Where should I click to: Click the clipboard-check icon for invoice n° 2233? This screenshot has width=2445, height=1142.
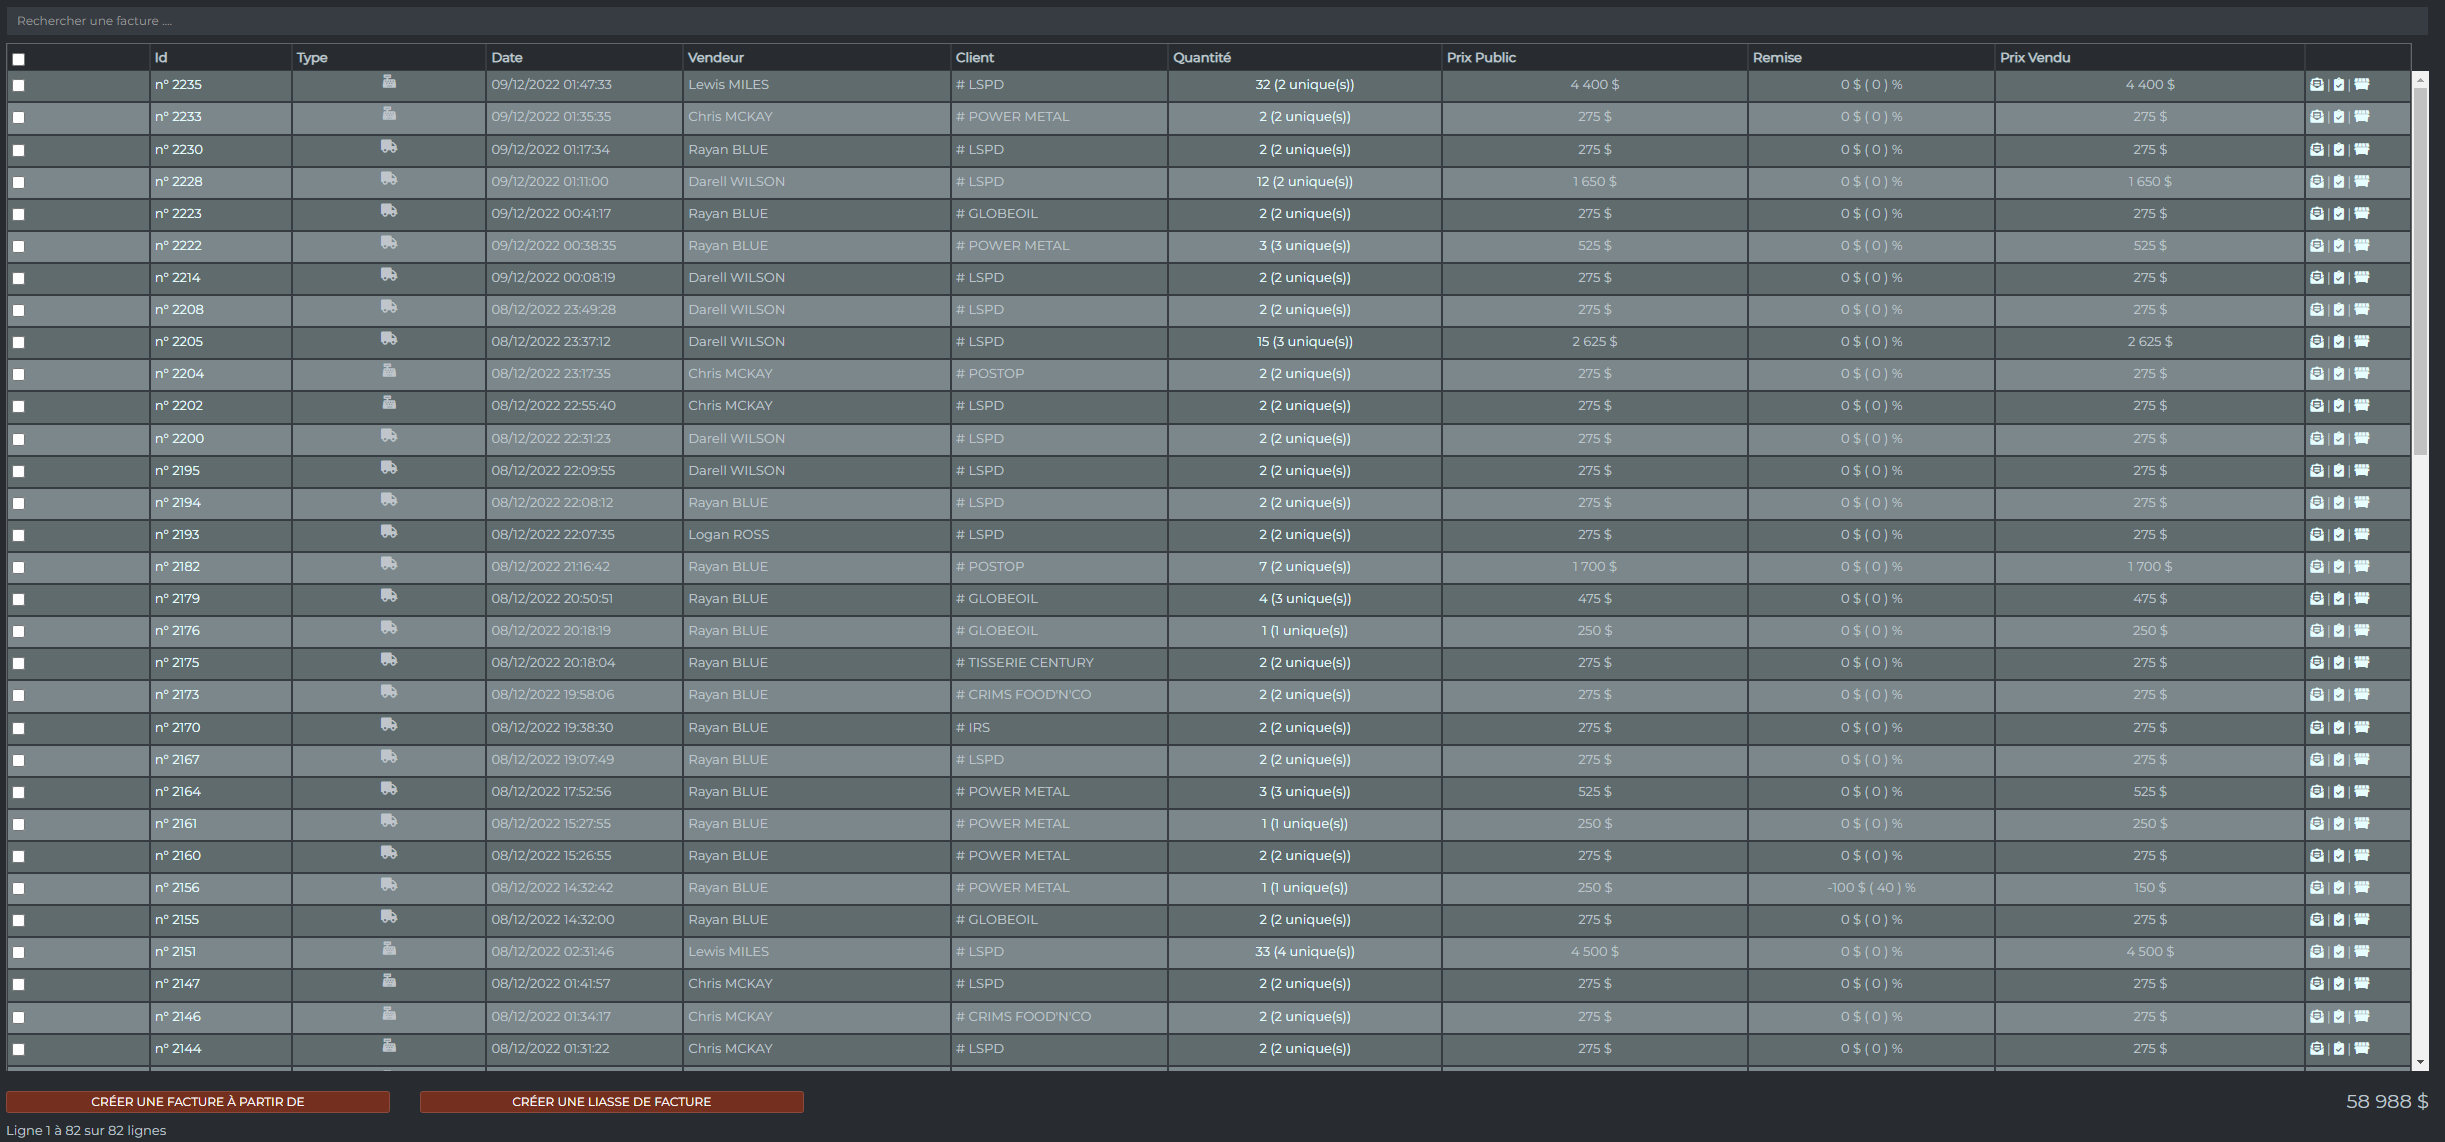pos(2339,117)
